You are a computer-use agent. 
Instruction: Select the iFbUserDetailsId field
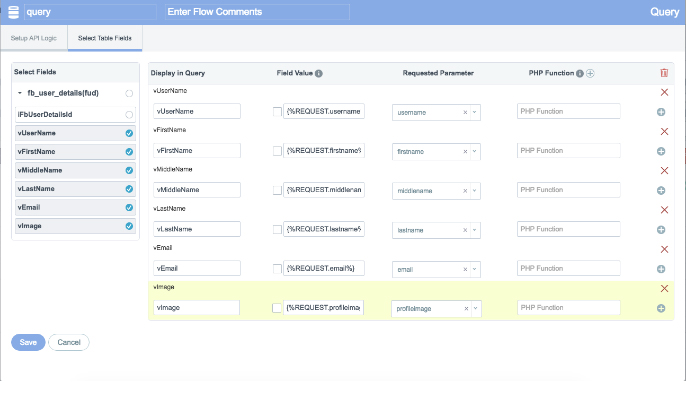coord(129,115)
